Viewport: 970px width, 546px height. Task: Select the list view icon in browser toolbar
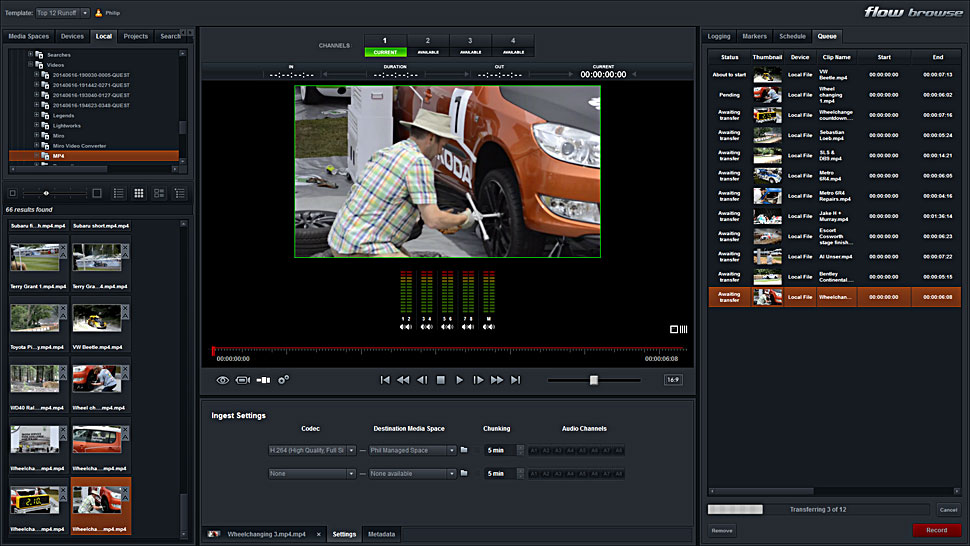click(x=118, y=193)
